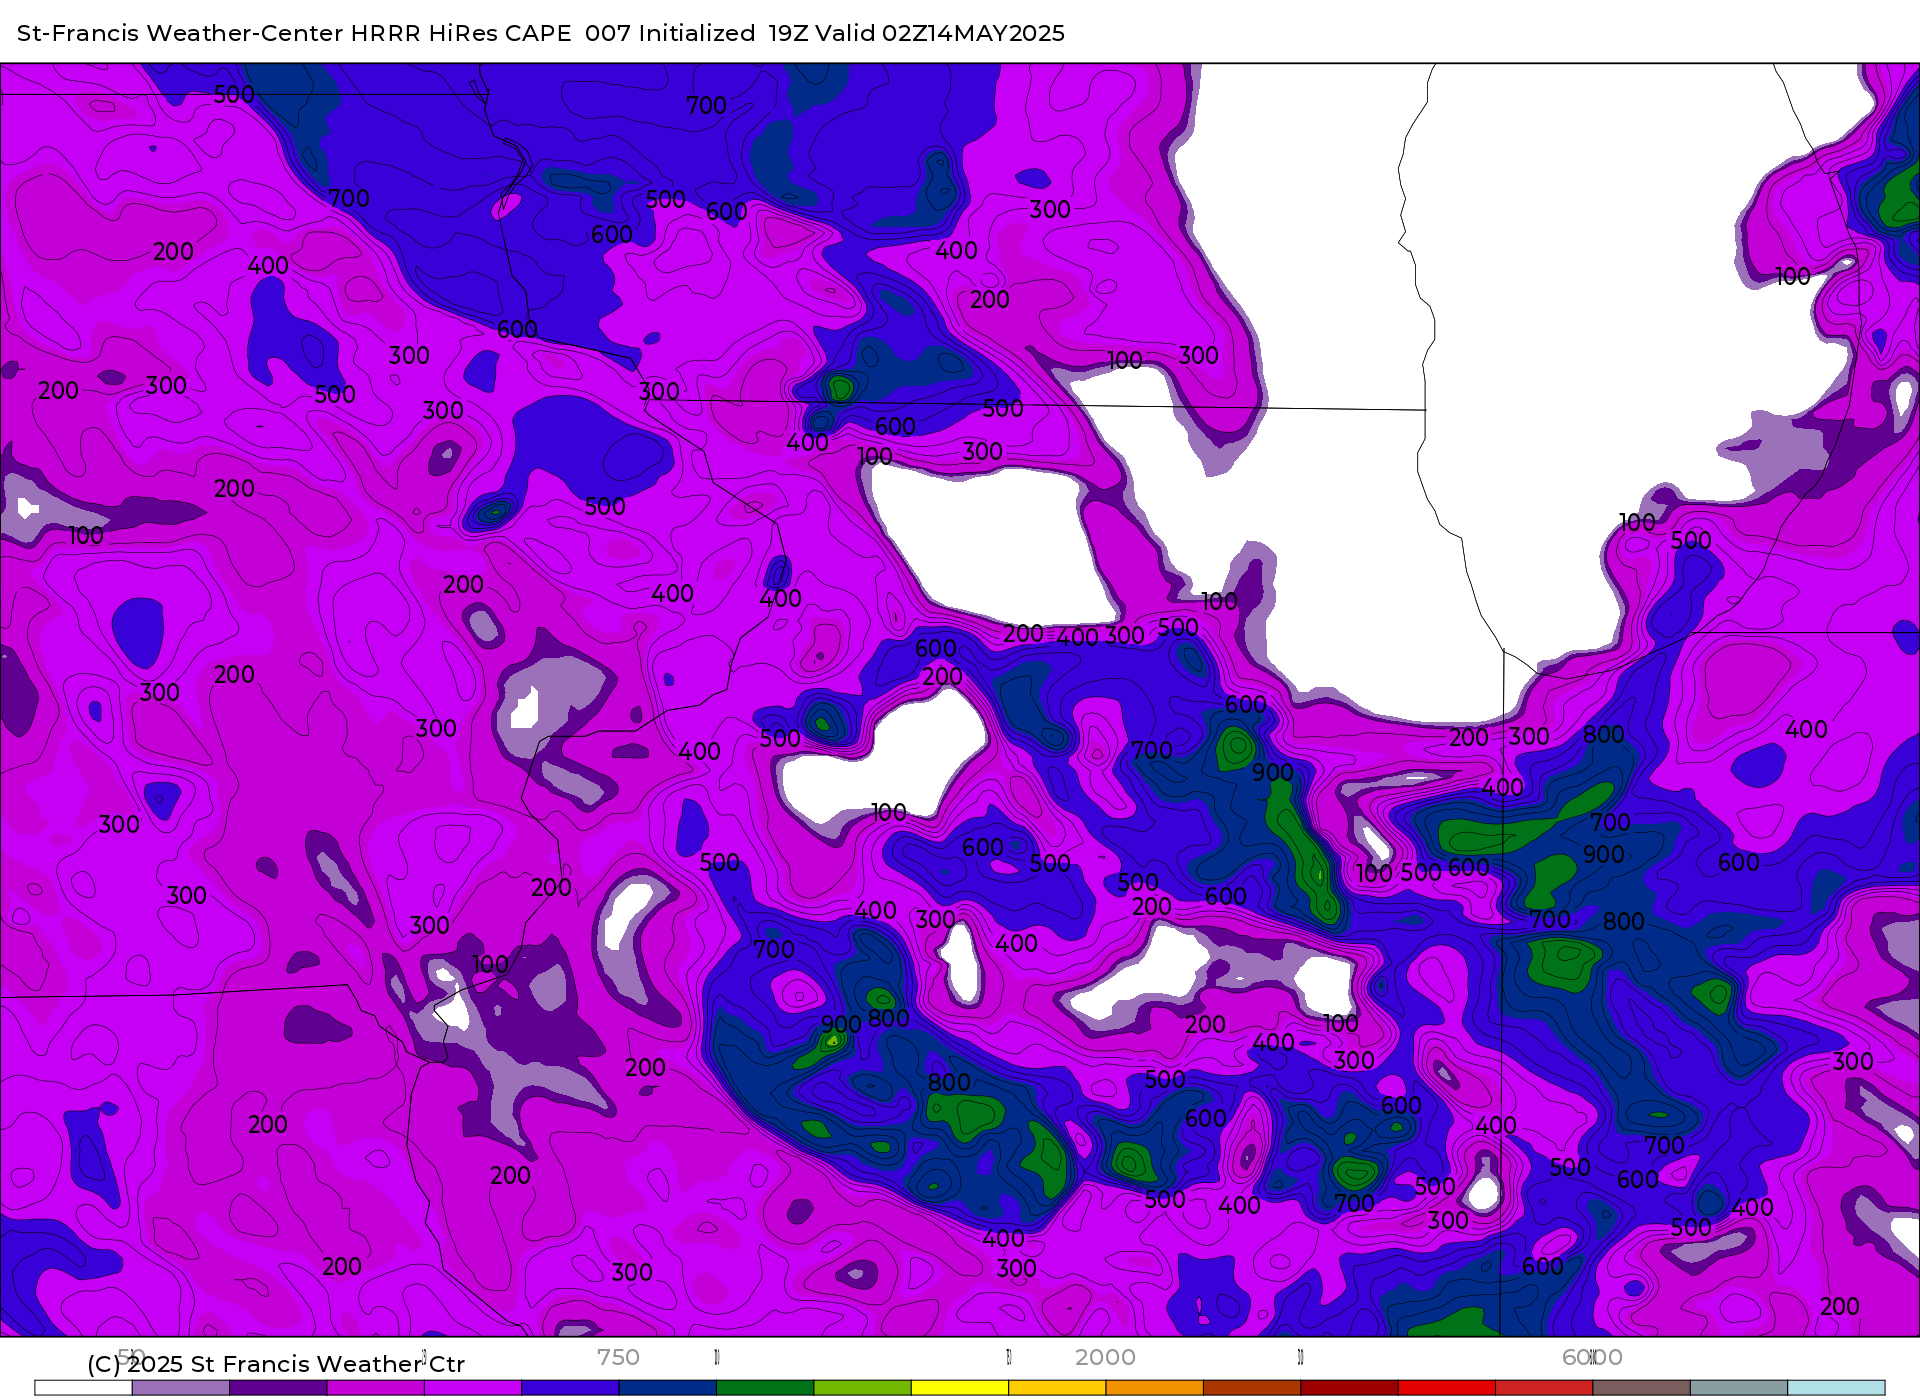Click the 'Valid 02Z14MAY2025' timestamp text

pos(940,33)
